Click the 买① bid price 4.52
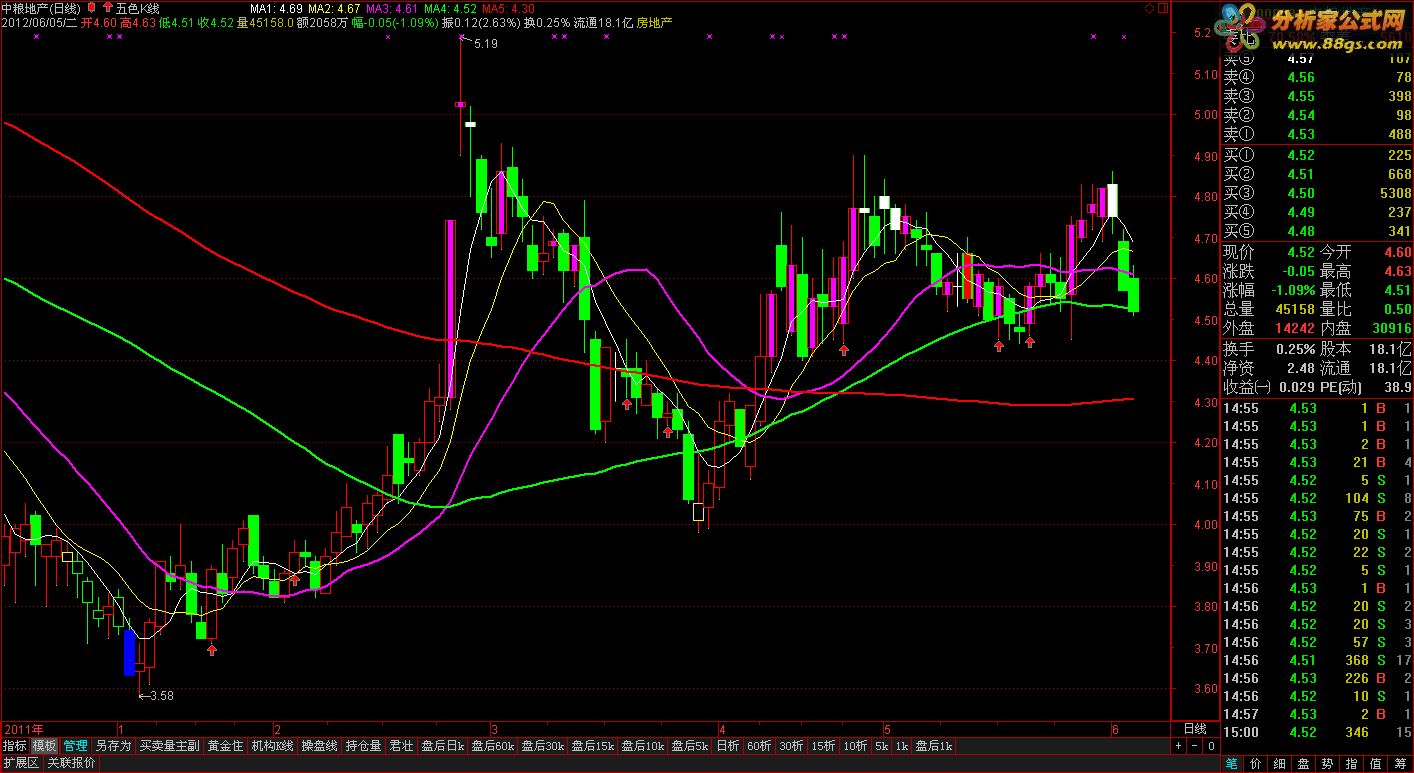This screenshot has height=773, width=1414. [1301, 155]
